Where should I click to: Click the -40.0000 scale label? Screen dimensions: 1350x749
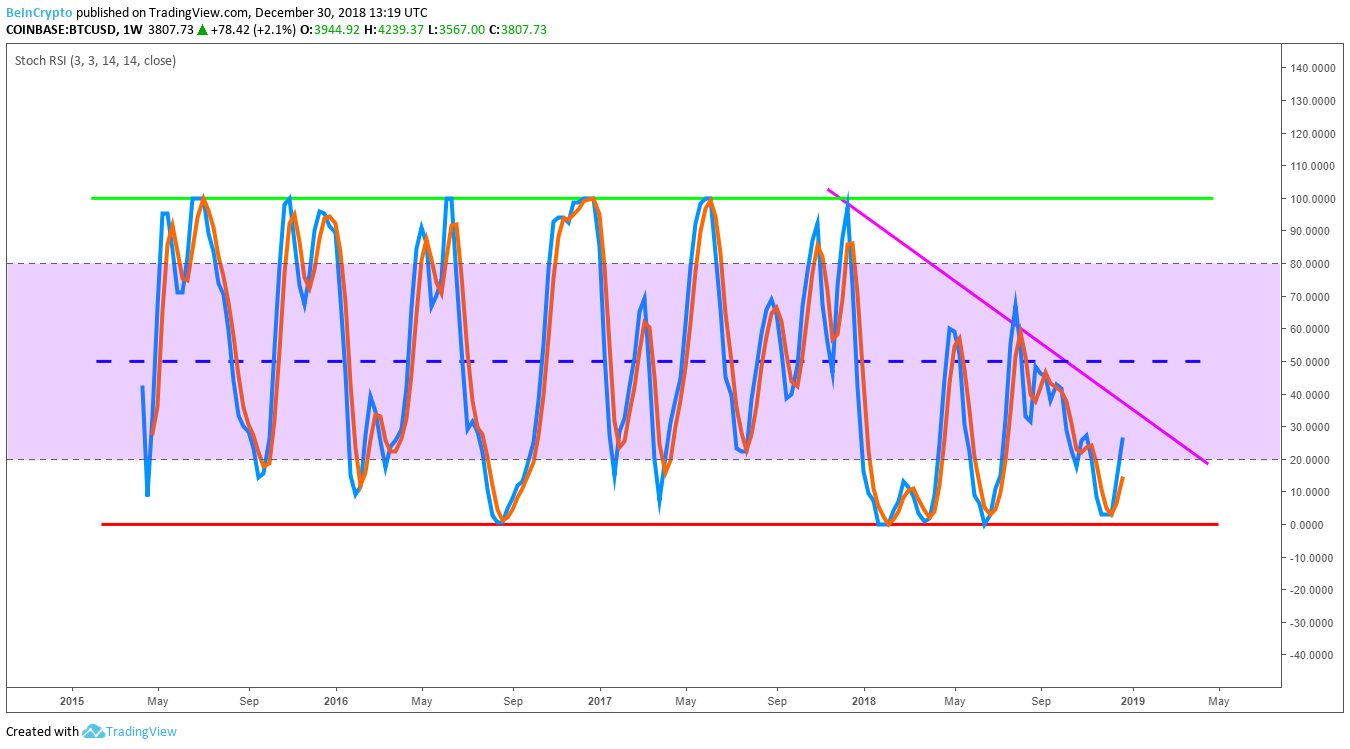[x=1310, y=654]
